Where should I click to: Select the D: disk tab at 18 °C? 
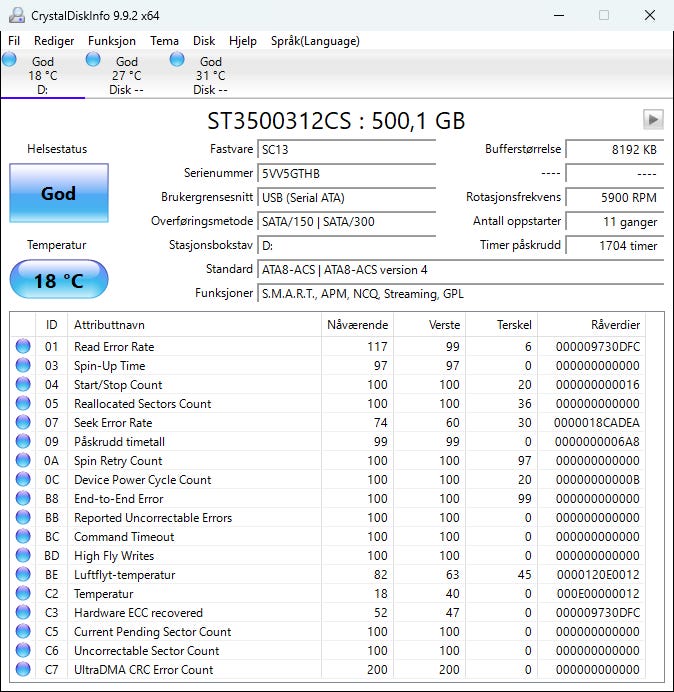[x=43, y=75]
